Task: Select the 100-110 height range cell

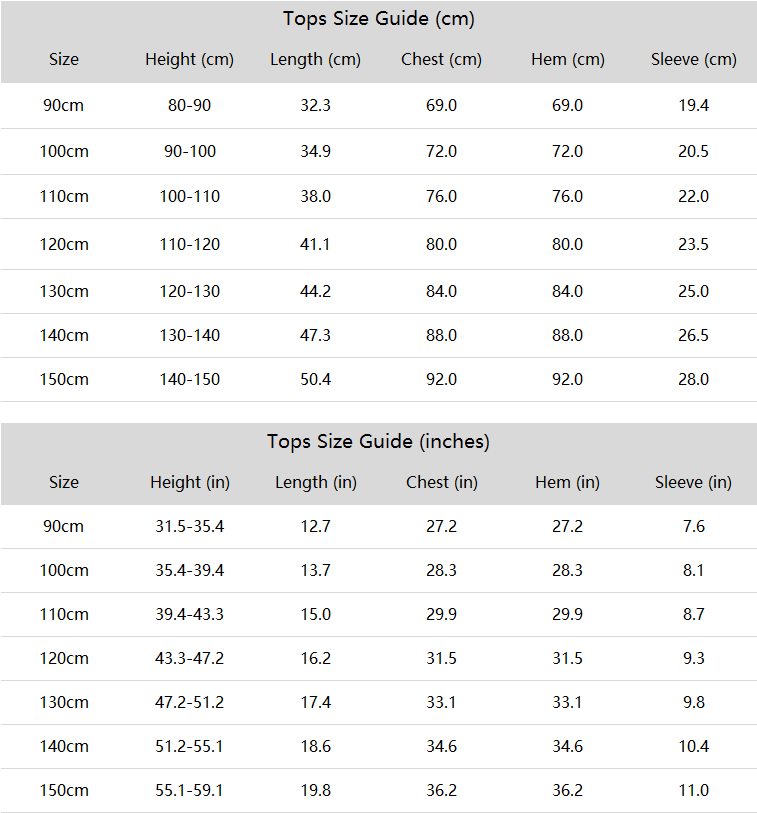Action: pos(190,197)
